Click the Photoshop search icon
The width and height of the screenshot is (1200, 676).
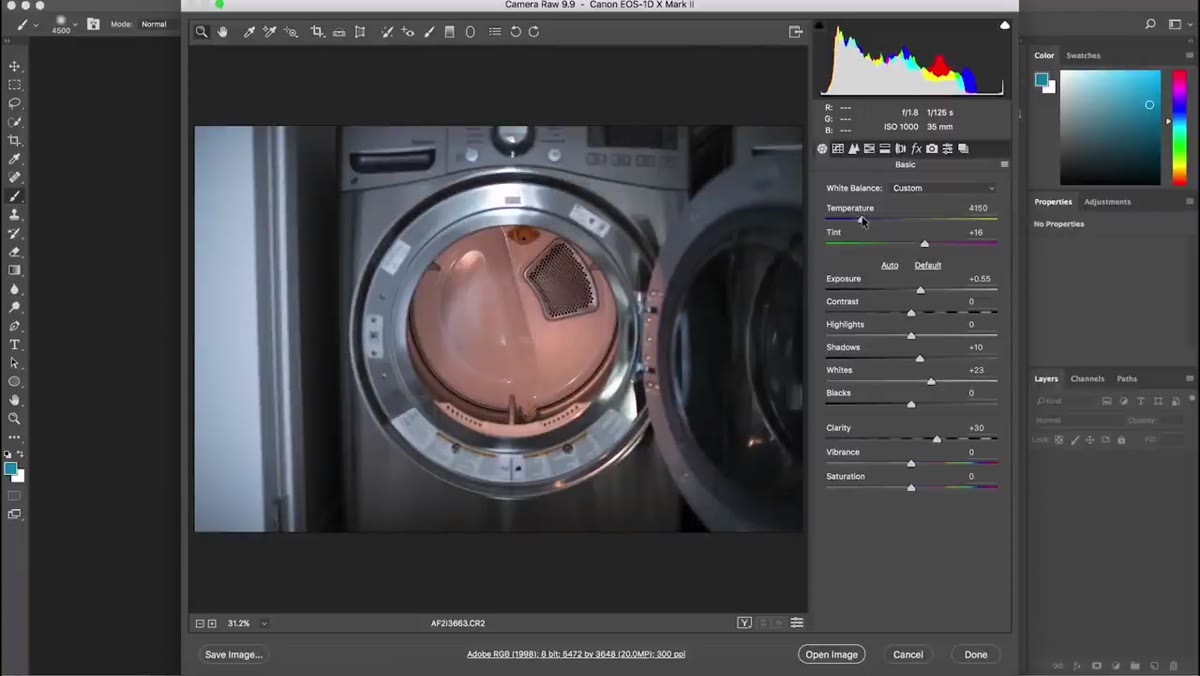[x=1150, y=24]
